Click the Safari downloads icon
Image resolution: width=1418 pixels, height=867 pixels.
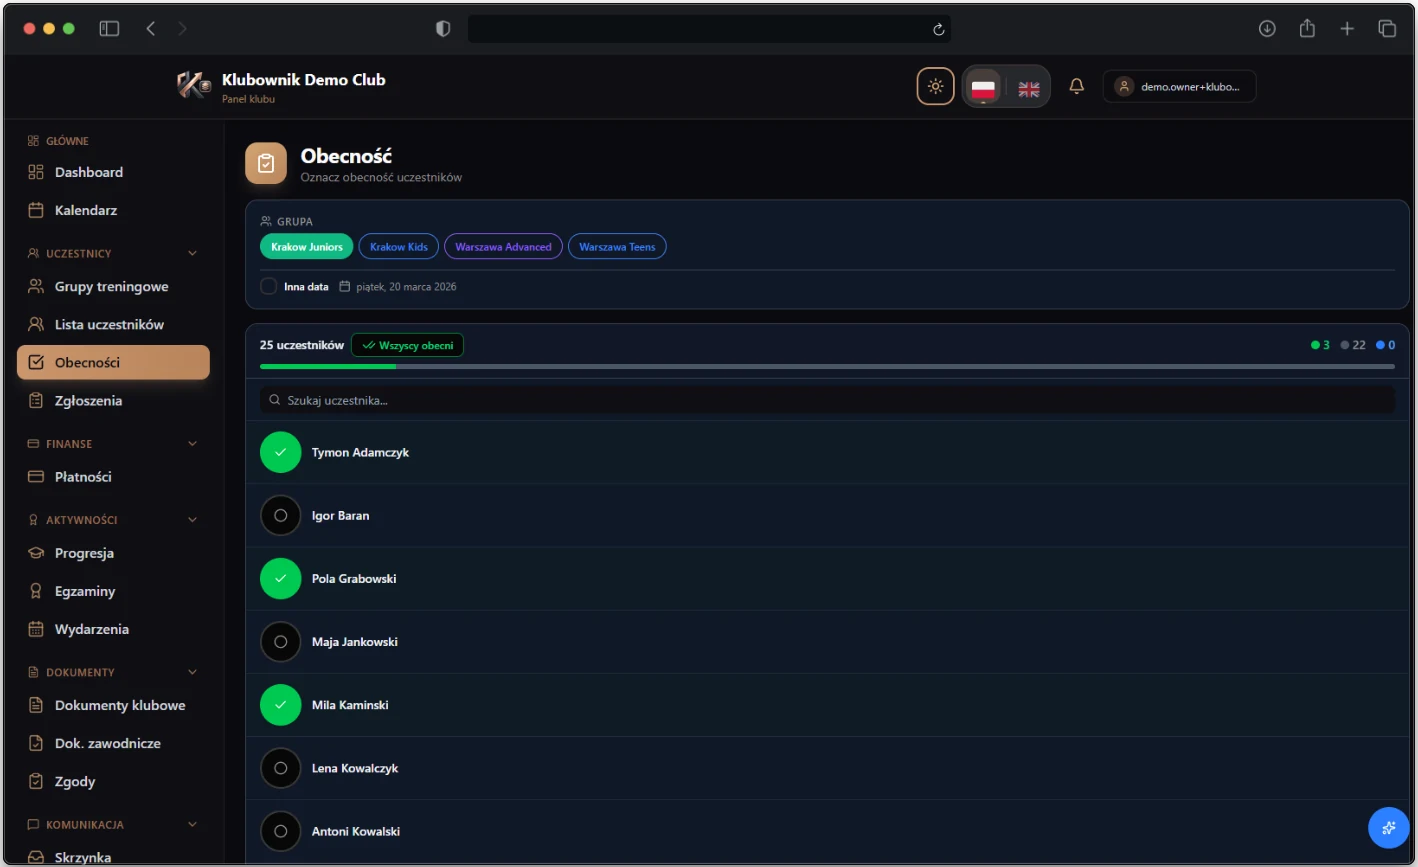click(x=1267, y=29)
